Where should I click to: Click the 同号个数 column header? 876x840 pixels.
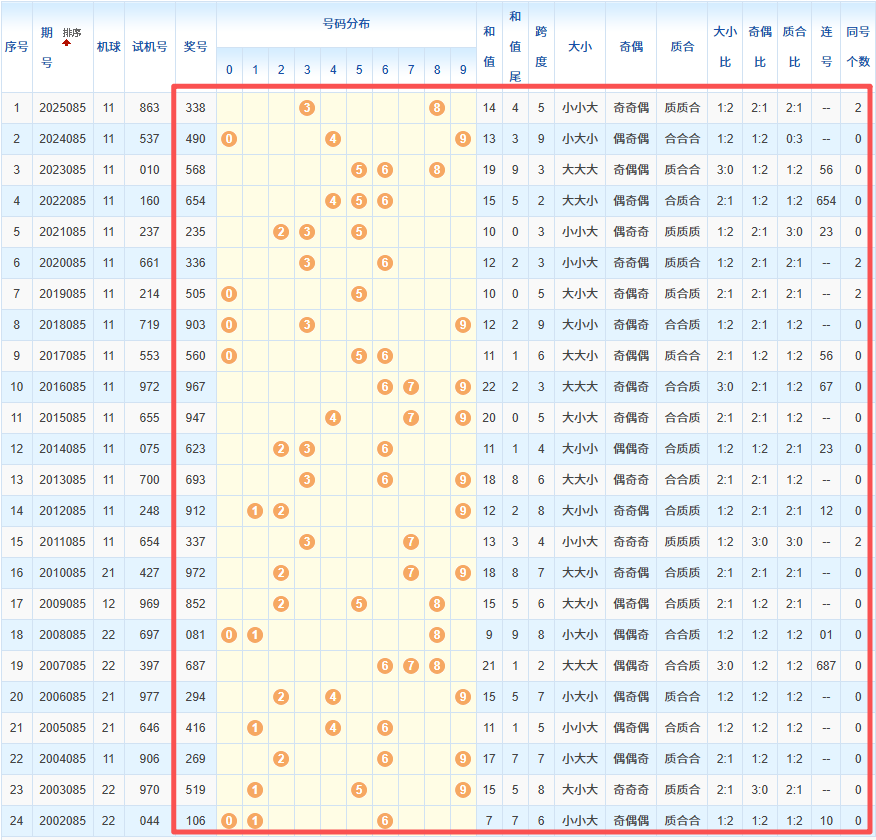coord(858,46)
